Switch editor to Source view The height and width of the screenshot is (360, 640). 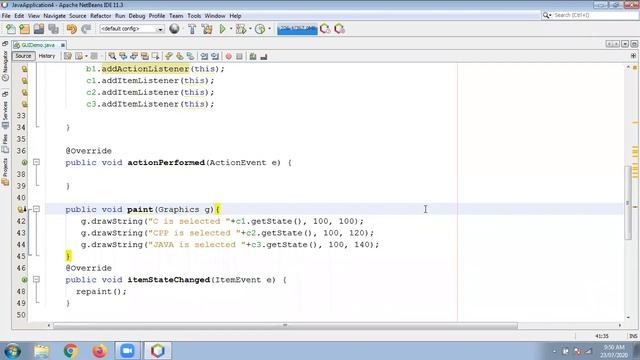pos(23,56)
